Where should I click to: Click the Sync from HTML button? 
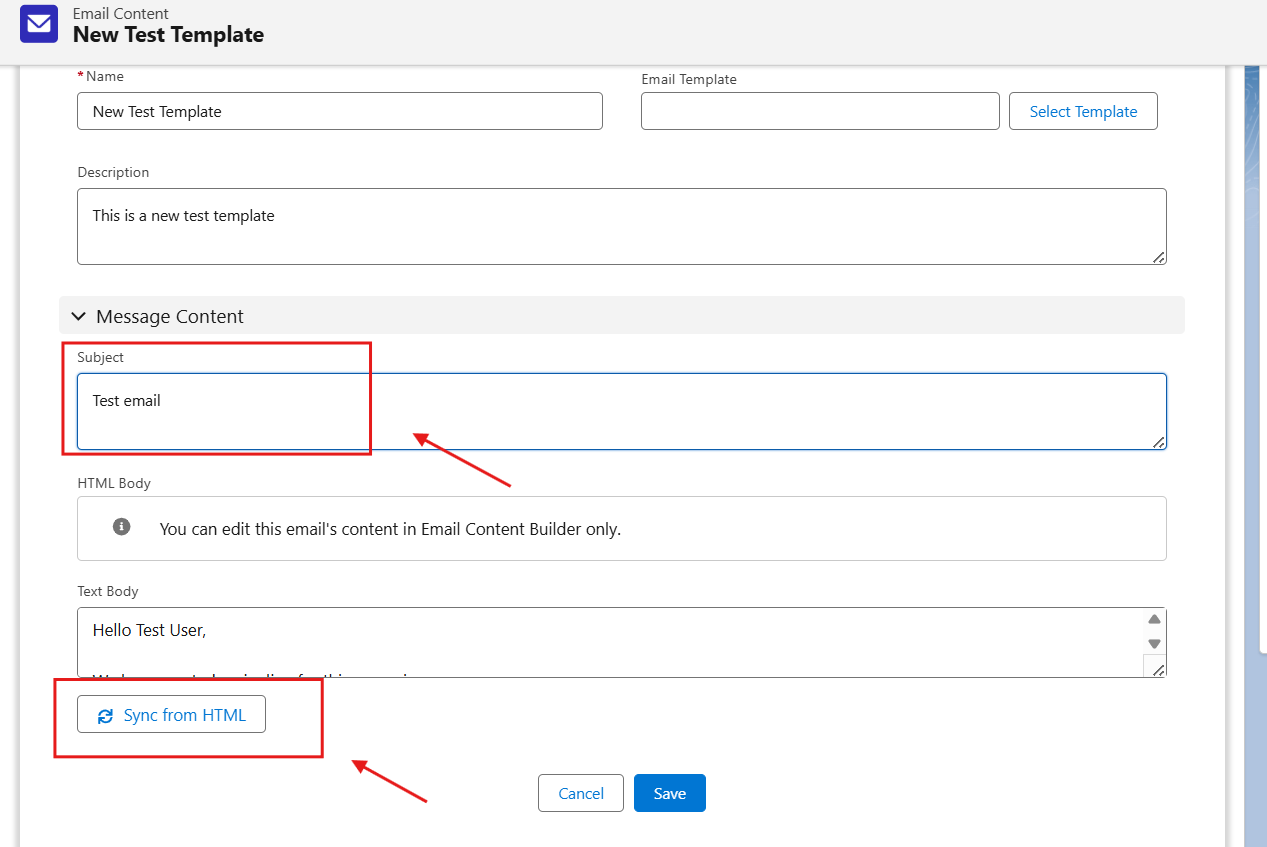pyautogui.click(x=171, y=715)
